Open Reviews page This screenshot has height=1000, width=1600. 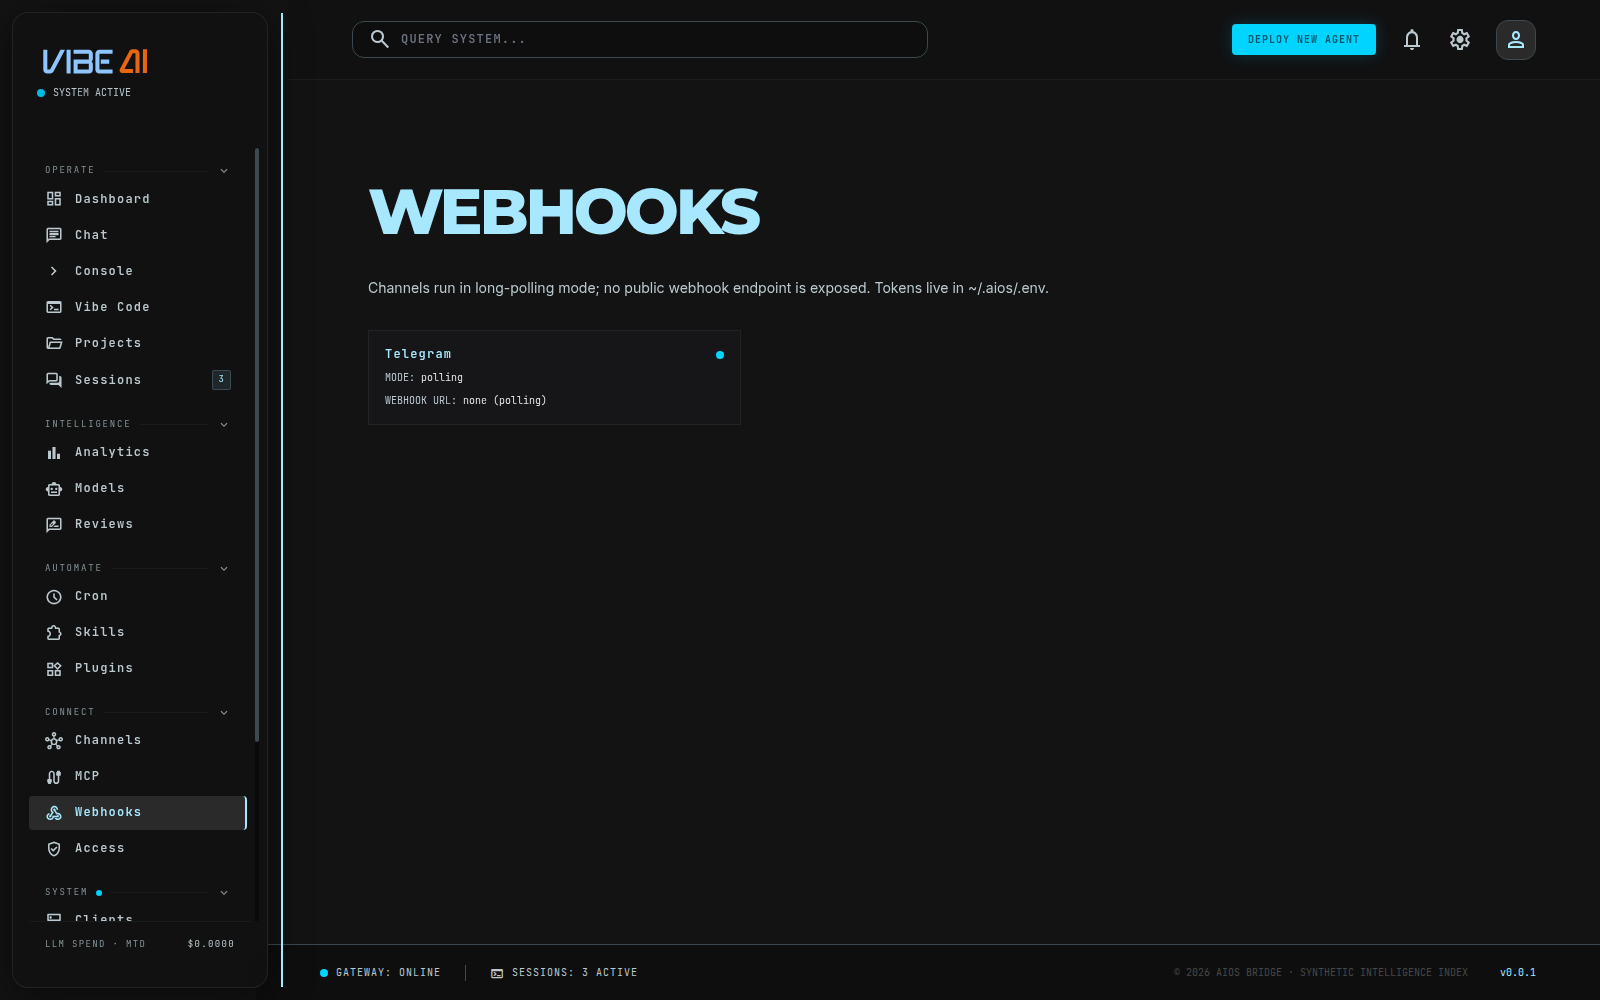[x=138, y=524]
